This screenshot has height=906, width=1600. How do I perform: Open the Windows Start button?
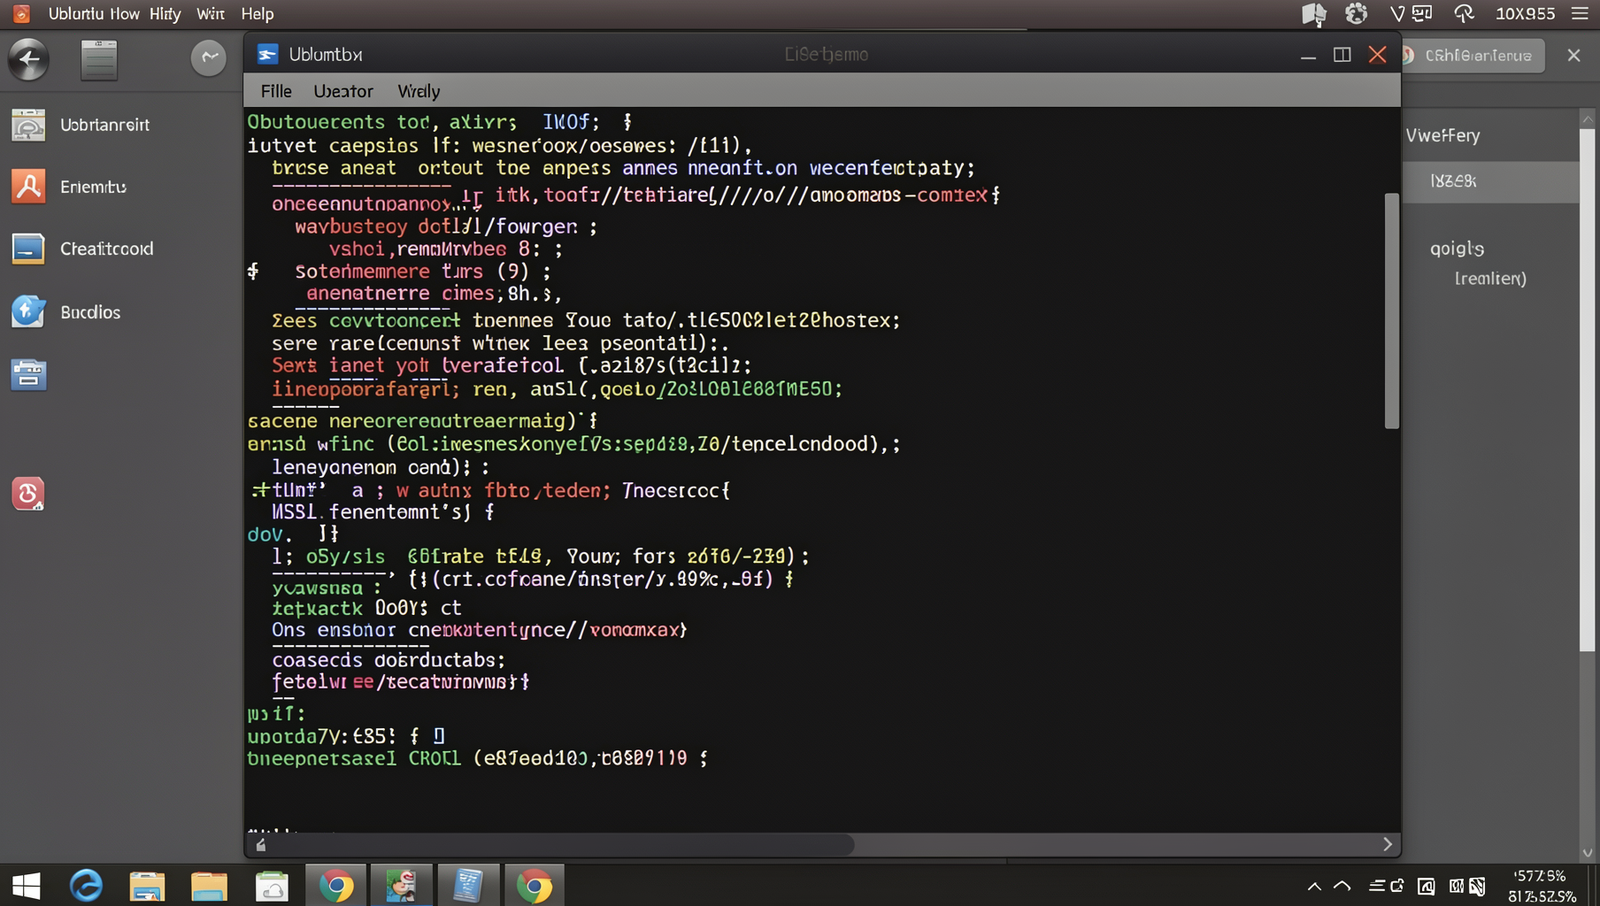26,886
